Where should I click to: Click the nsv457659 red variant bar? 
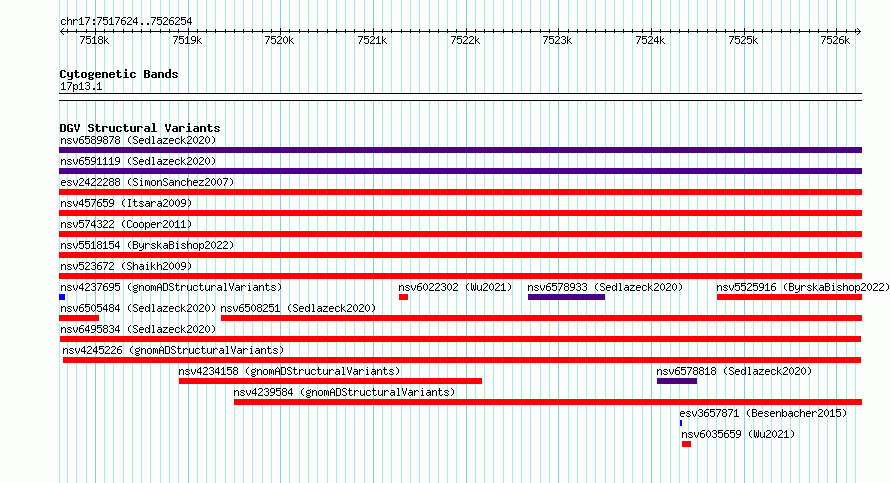click(x=460, y=213)
